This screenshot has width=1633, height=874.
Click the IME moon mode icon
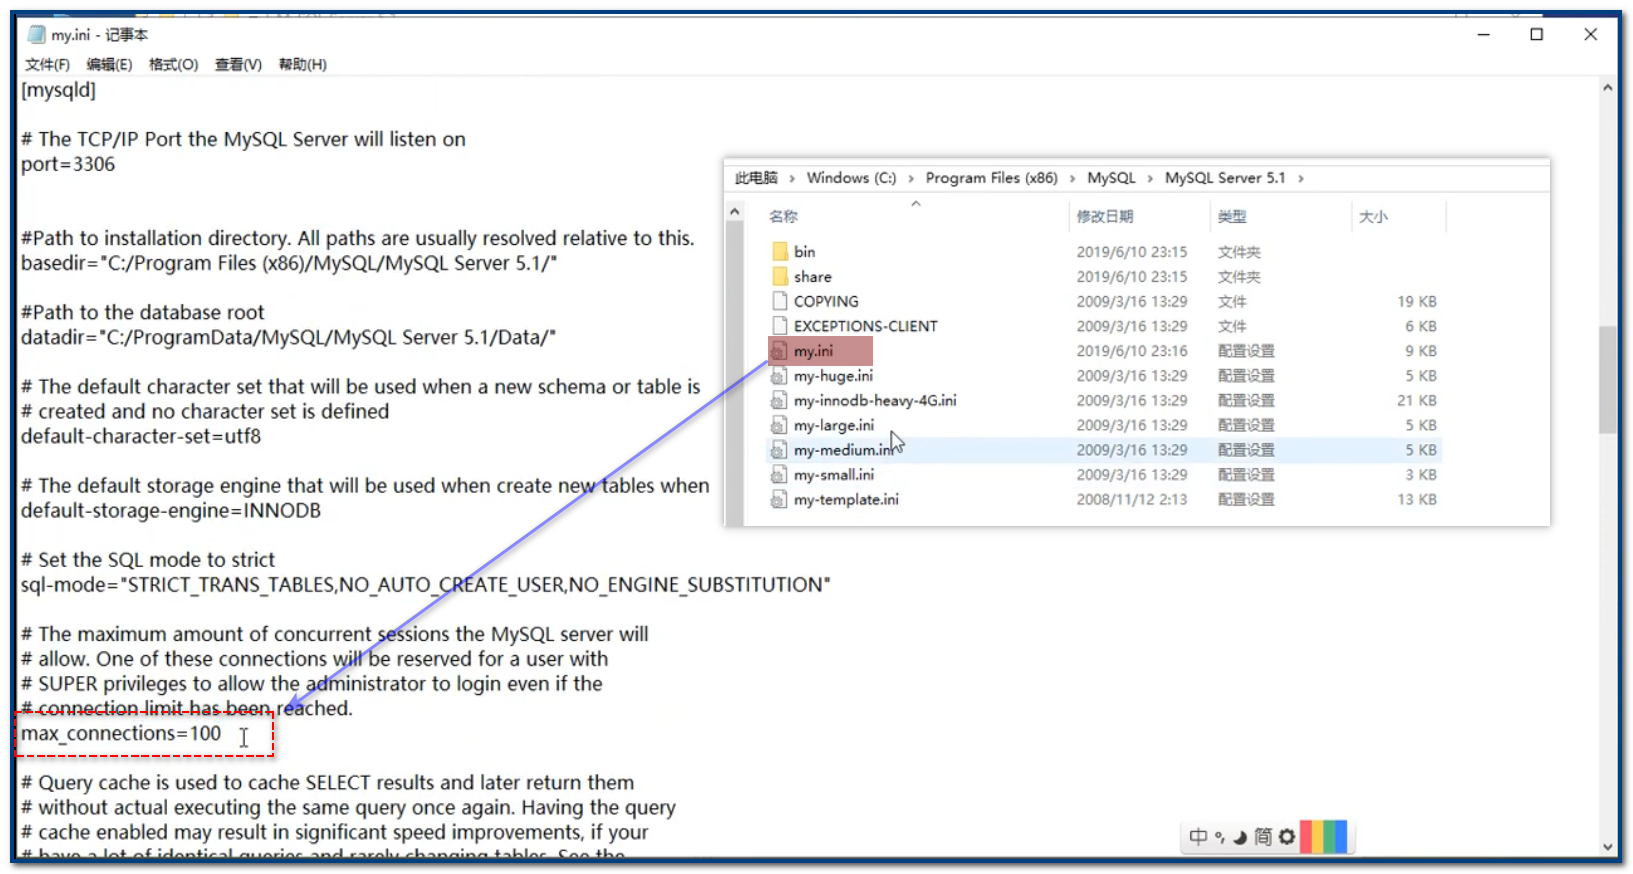coord(1240,838)
